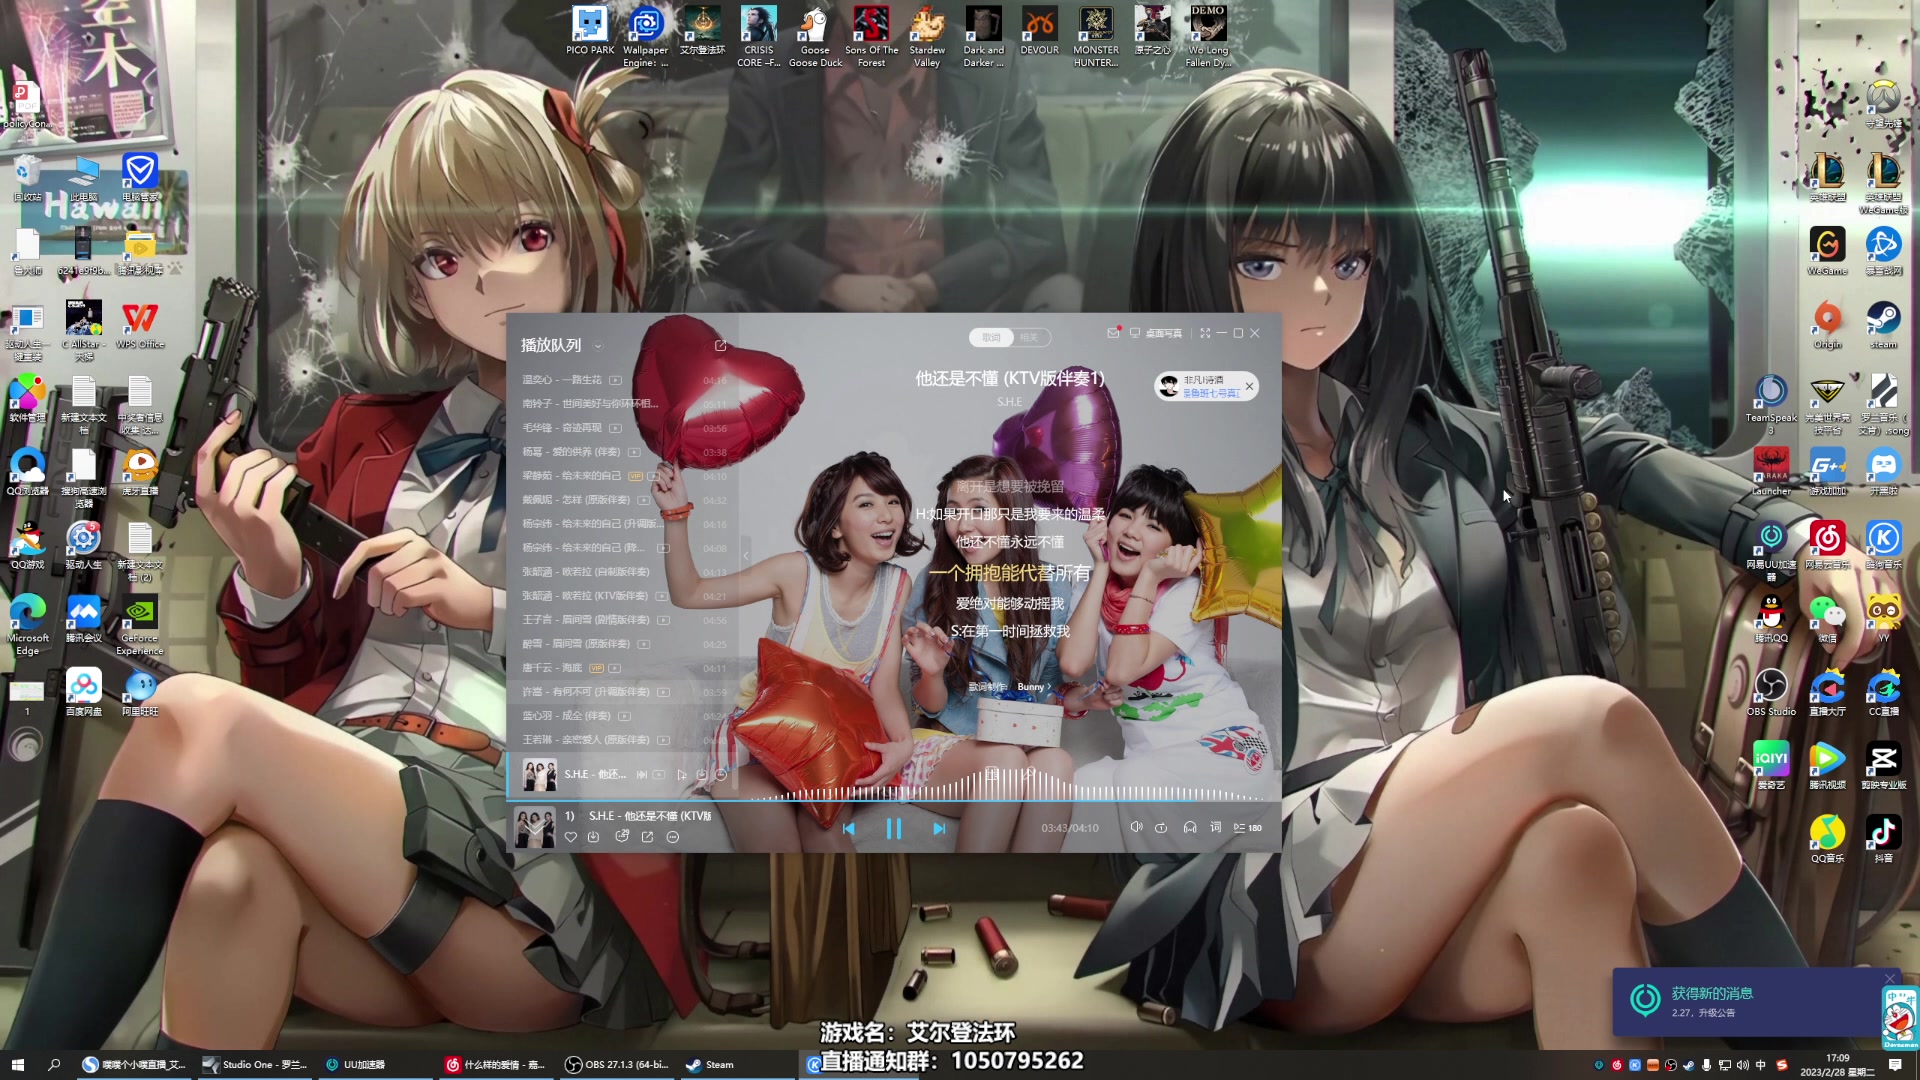This screenshot has width=1920, height=1080.
Task: Open the 抖音 desktop icon
Action: [x=1883, y=839]
